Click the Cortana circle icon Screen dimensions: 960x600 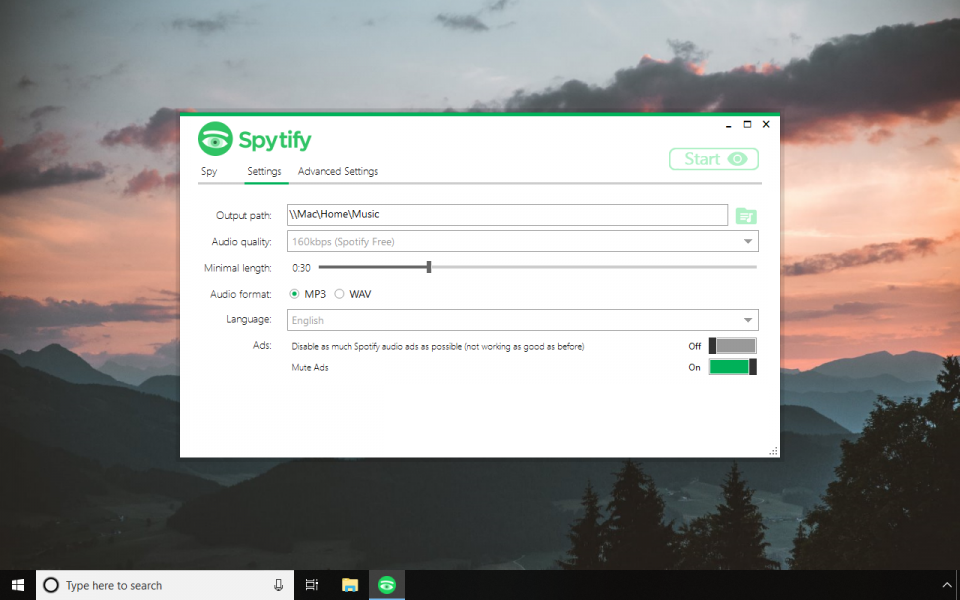coord(51,585)
